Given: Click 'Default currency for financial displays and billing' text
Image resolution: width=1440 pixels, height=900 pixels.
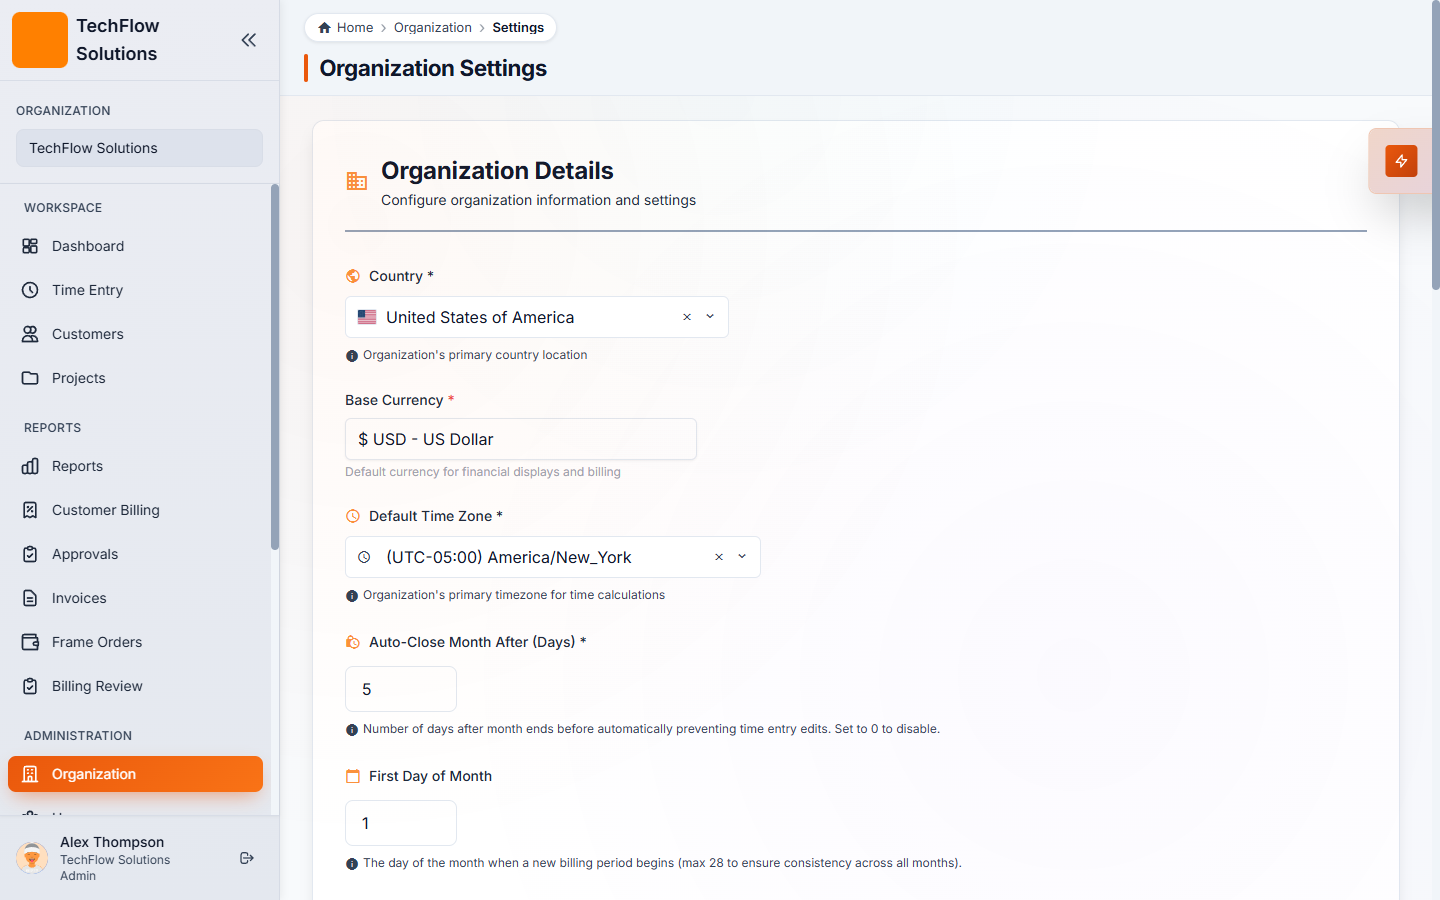Looking at the screenshot, I should pyautogui.click(x=483, y=472).
